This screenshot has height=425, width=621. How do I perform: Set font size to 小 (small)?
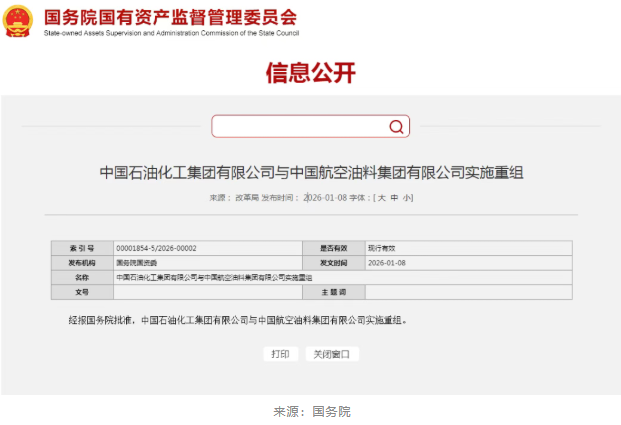coord(407,198)
